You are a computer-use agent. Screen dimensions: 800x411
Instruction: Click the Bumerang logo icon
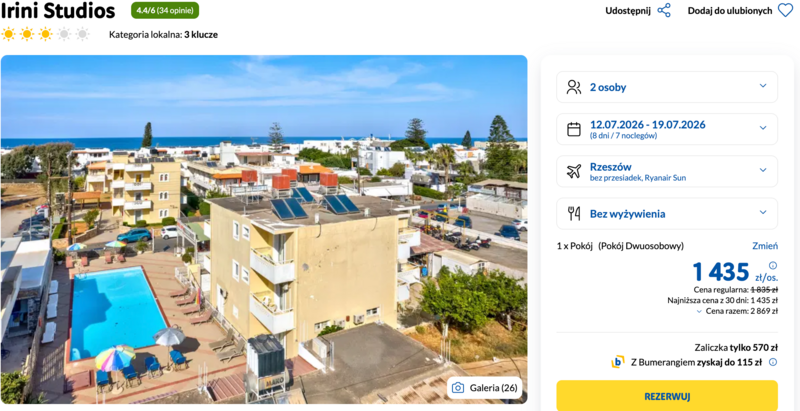618,362
